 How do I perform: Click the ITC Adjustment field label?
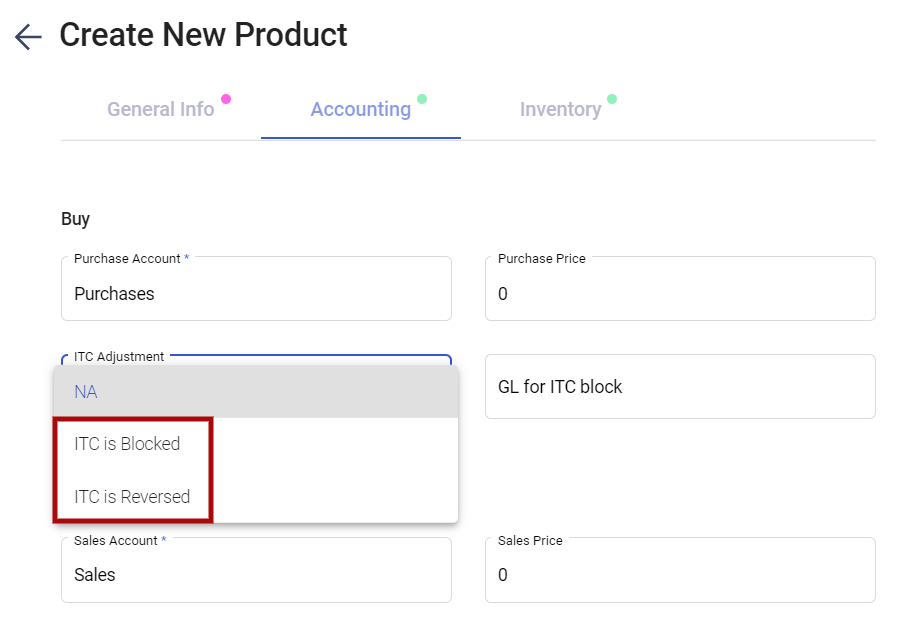pos(119,357)
